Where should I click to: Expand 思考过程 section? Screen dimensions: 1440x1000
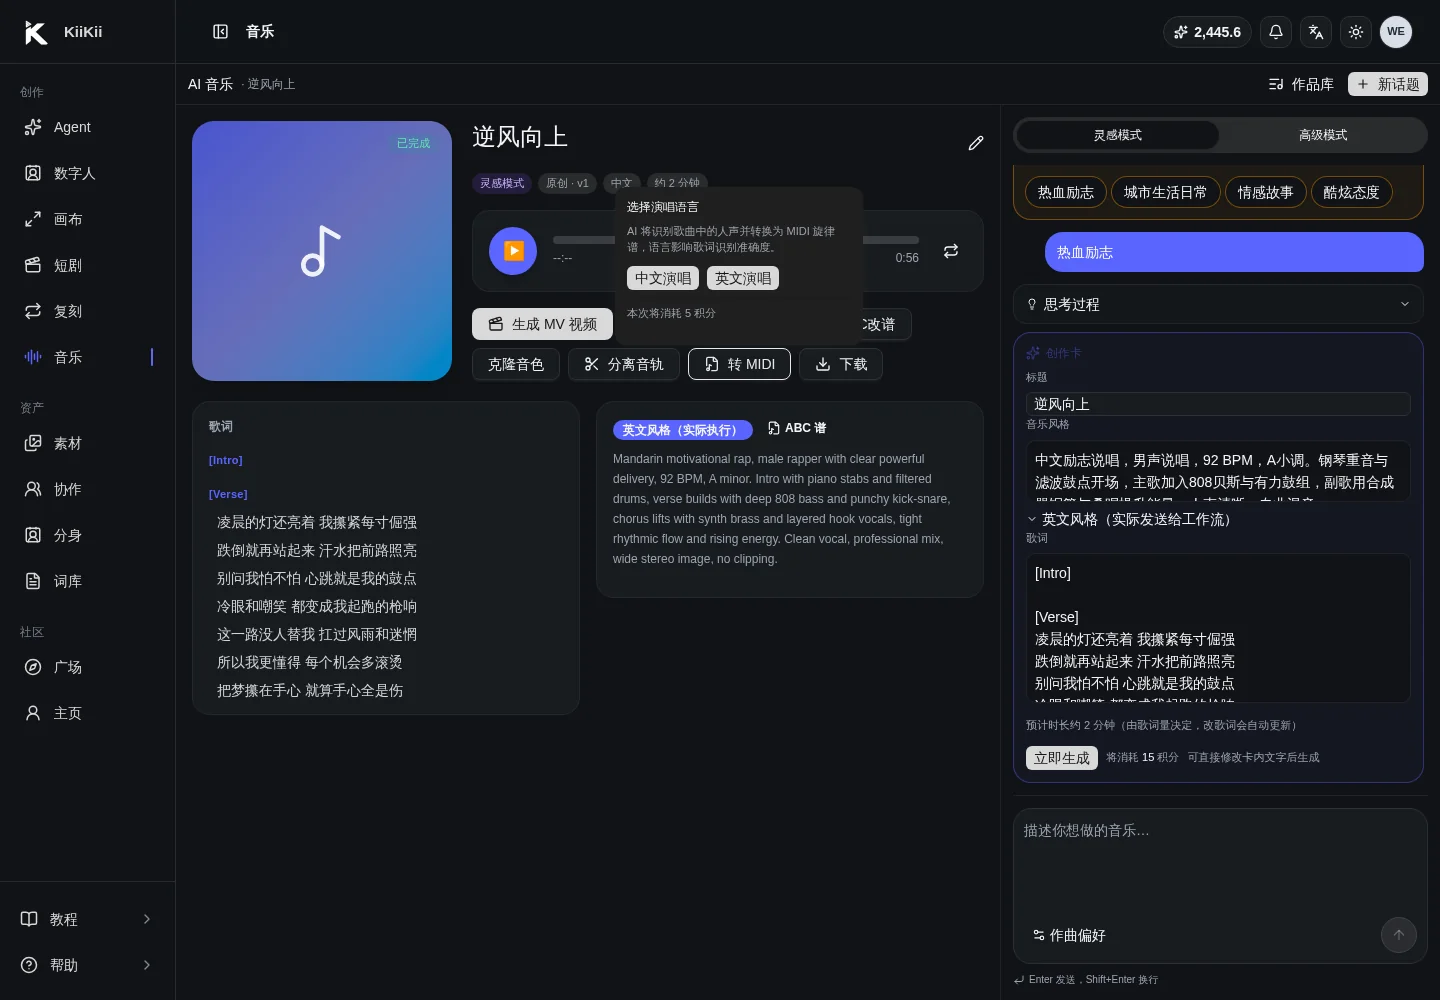(1218, 304)
